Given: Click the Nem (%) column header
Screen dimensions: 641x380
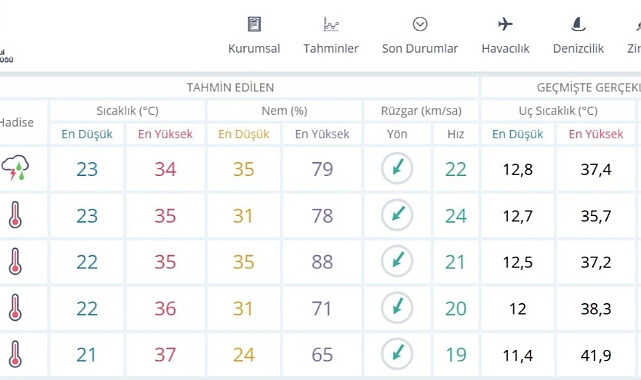Looking at the screenshot, I should (x=285, y=111).
